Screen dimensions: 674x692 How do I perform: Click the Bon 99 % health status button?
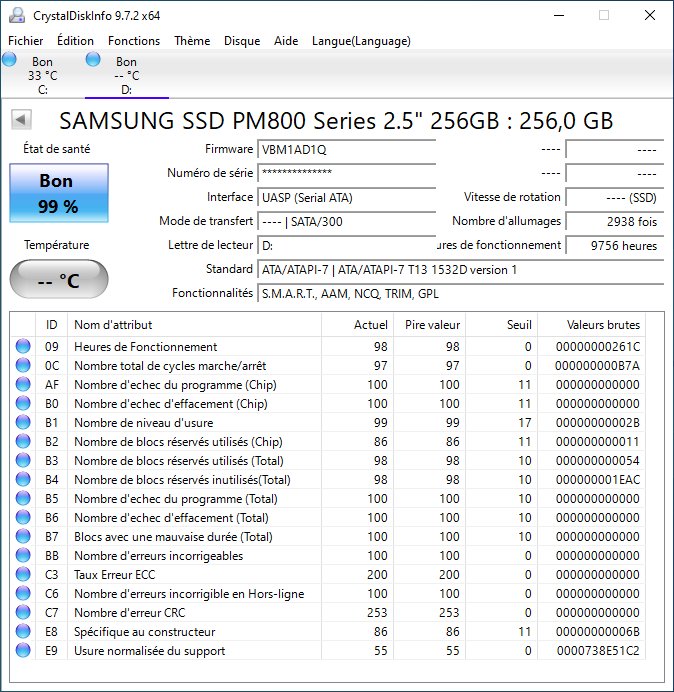click(x=59, y=193)
